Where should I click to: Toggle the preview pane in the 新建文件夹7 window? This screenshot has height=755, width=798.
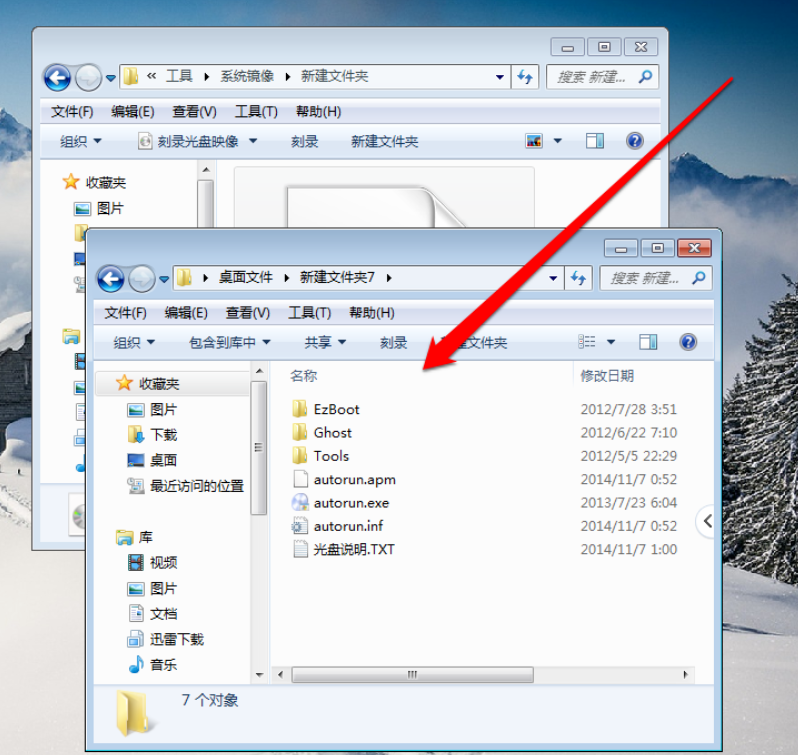point(648,342)
